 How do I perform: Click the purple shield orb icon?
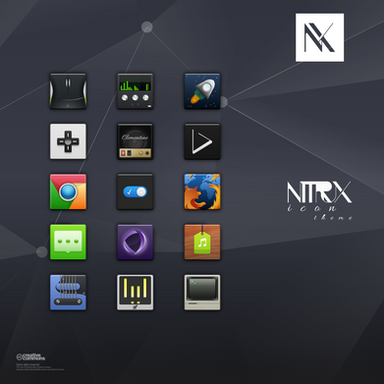pyautogui.click(x=135, y=242)
